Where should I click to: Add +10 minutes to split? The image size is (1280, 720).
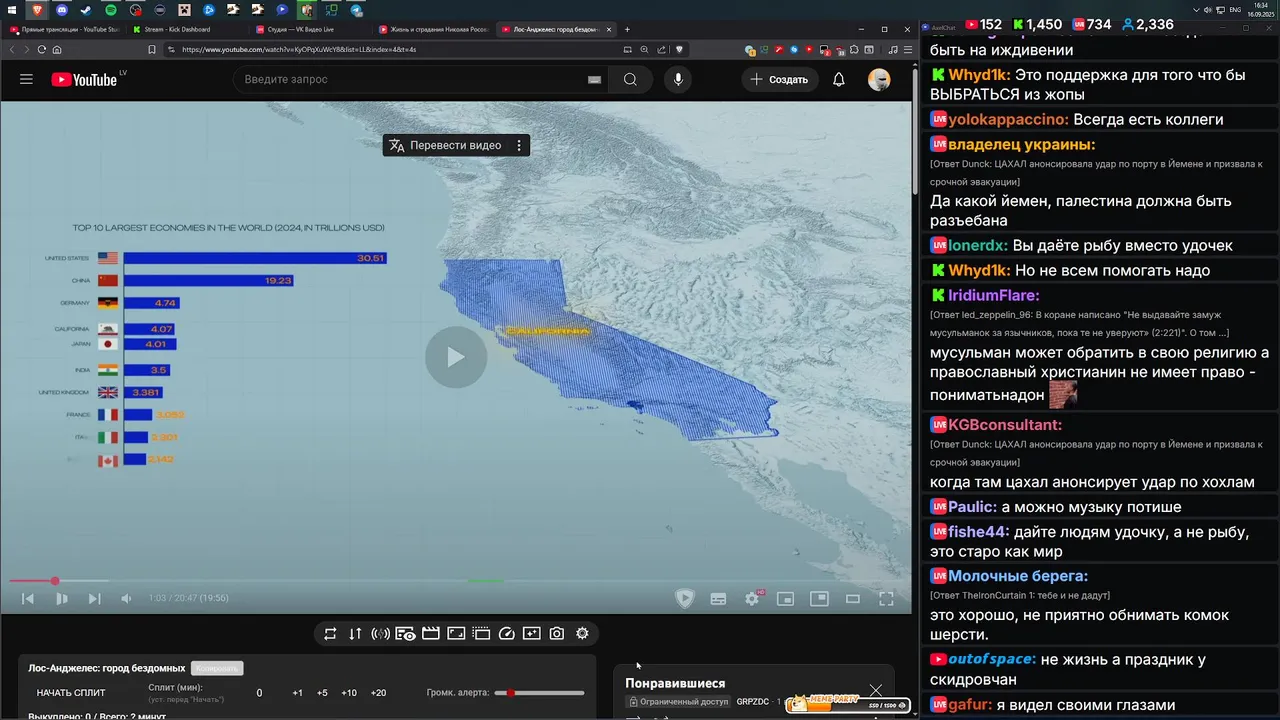pyautogui.click(x=349, y=693)
